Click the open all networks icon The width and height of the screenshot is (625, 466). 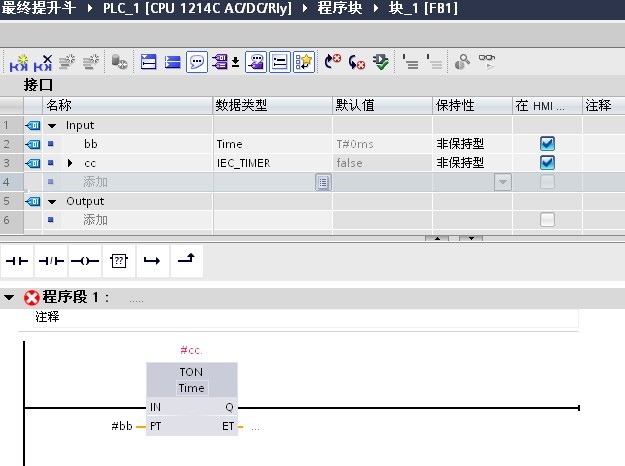pyautogui.click(x=148, y=62)
